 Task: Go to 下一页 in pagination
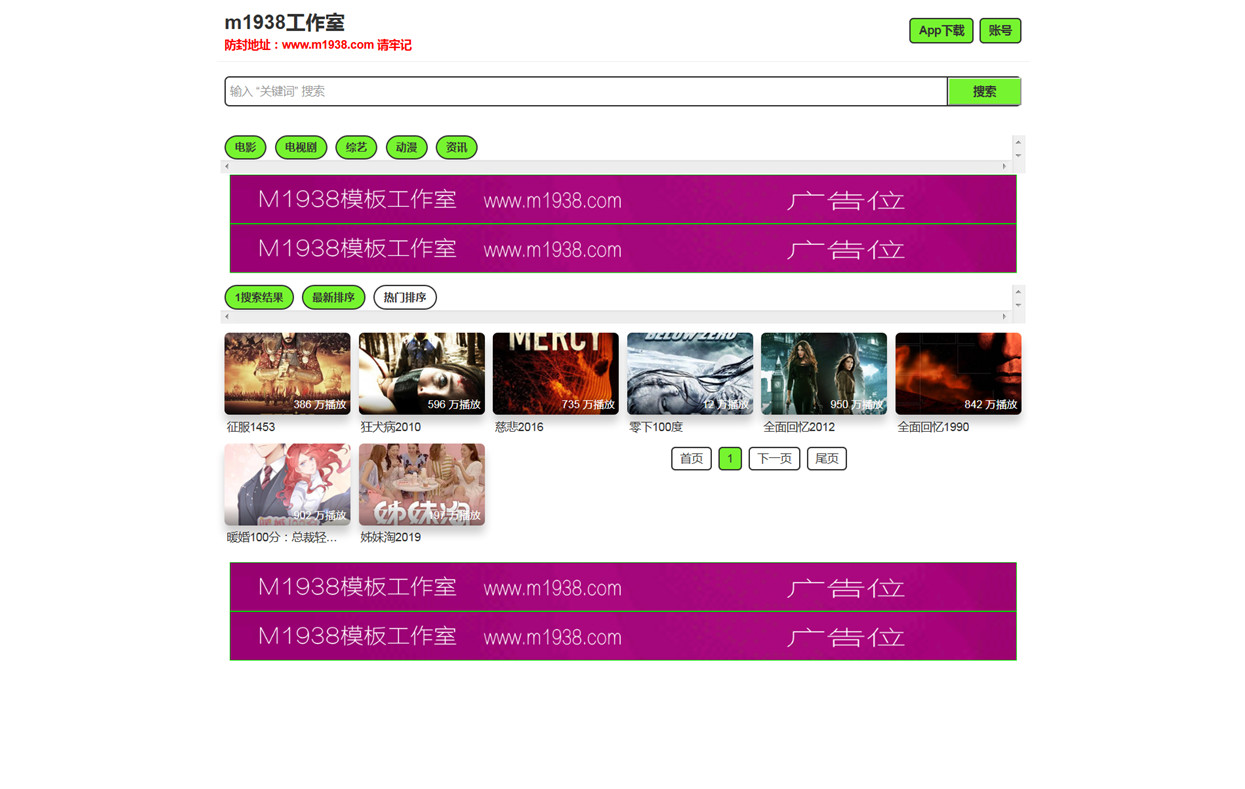774,459
